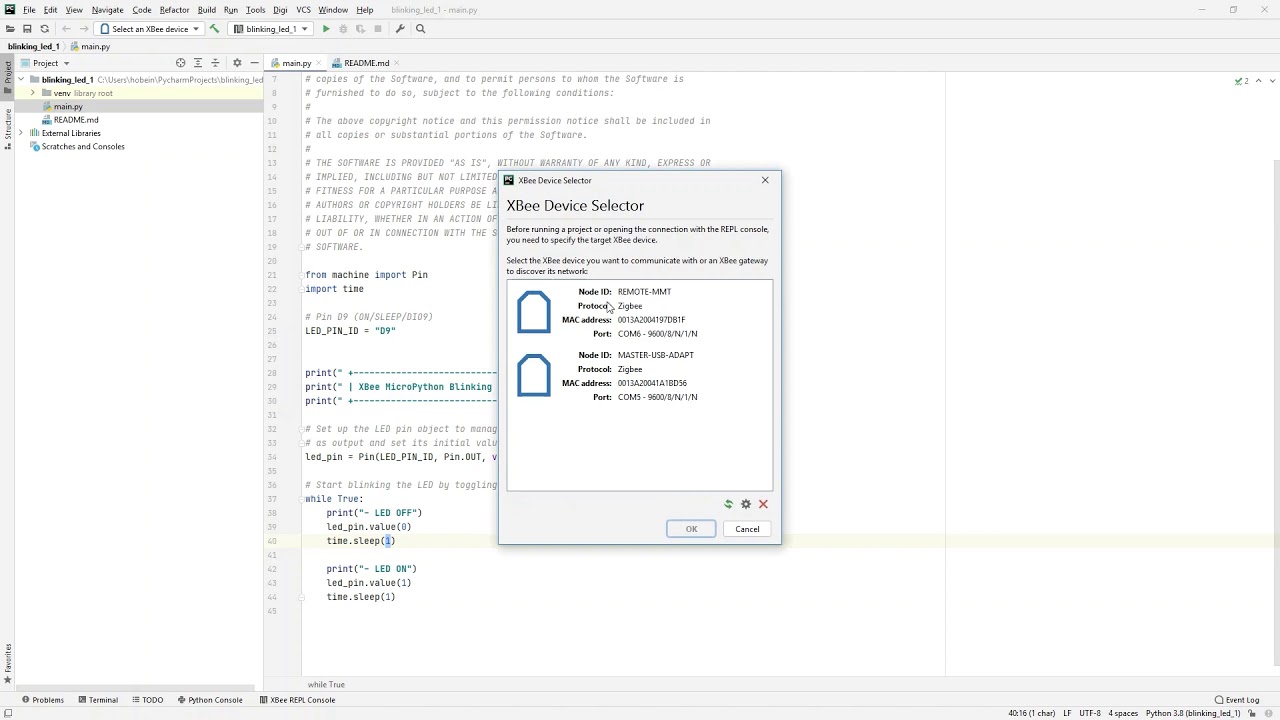This screenshot has width=1280, height=720.
Task: Open Project panel gear options
Action: pos(237,63)
